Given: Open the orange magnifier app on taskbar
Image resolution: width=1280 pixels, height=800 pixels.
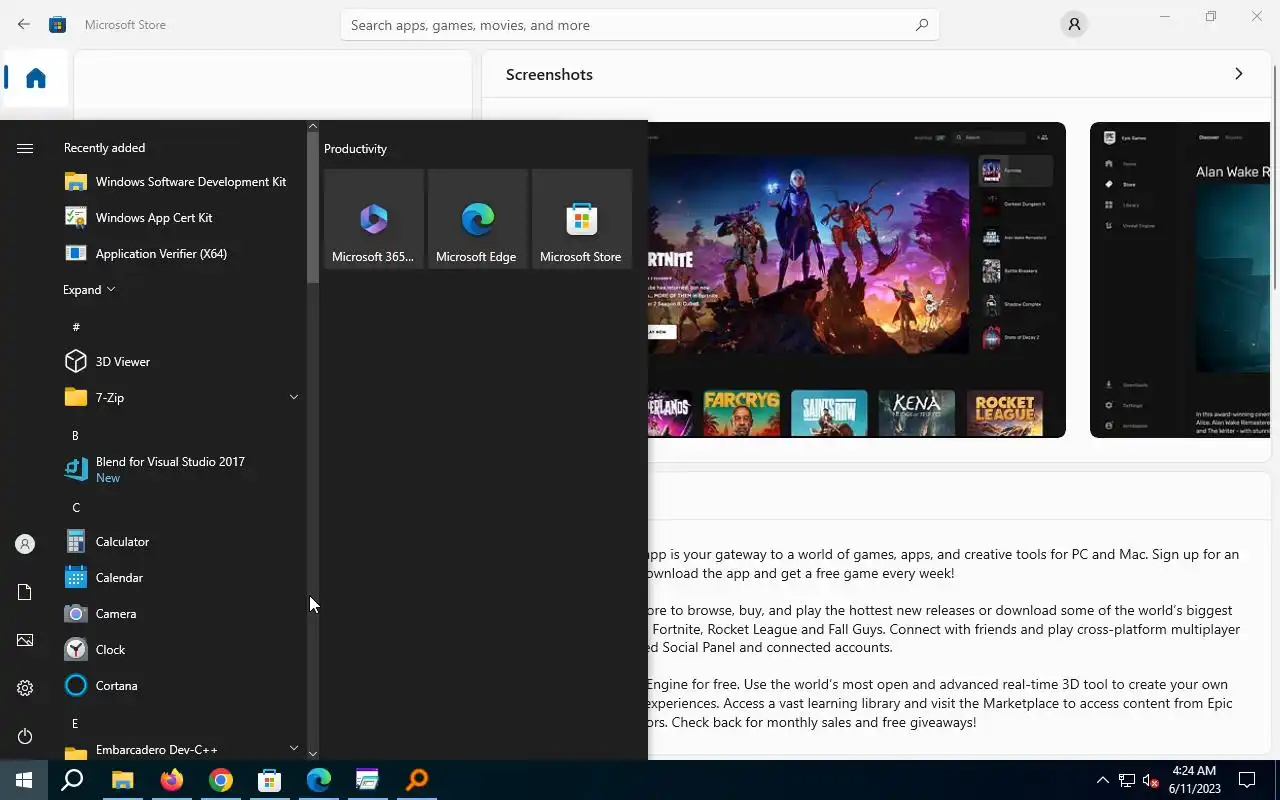Looking at the screenshot, I should [x=417, y=780].
